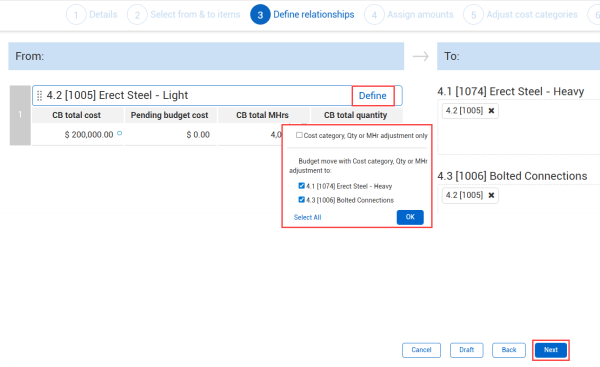Confirm selection with the OK button
The width and height of the screenshot is (600, 367).
click(410, 217)
